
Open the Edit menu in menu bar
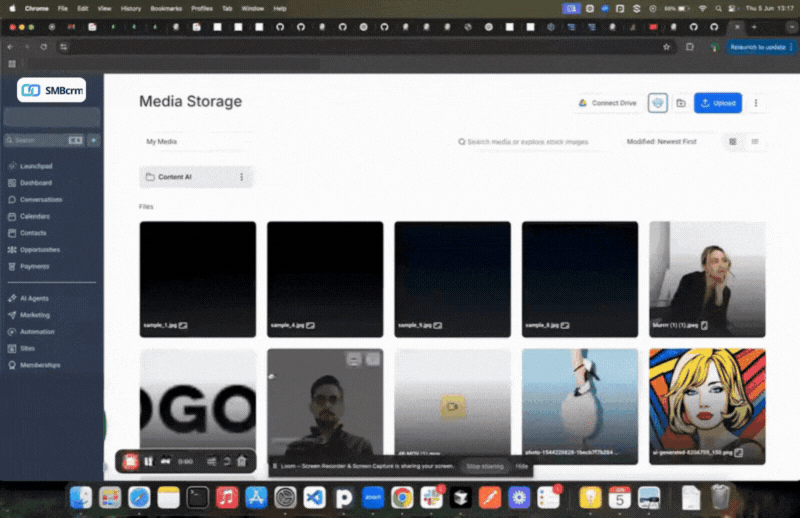click(83, 8)
